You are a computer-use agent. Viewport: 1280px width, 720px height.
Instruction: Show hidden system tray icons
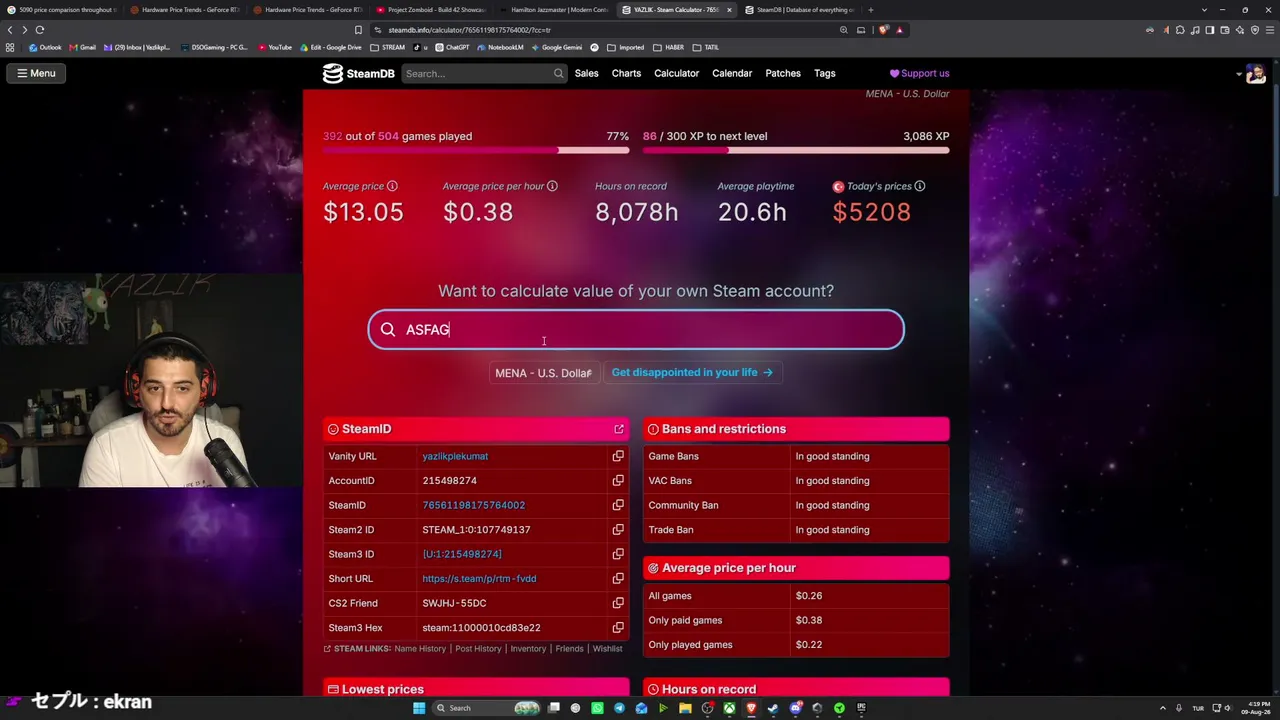click(x=1163, y=708)
